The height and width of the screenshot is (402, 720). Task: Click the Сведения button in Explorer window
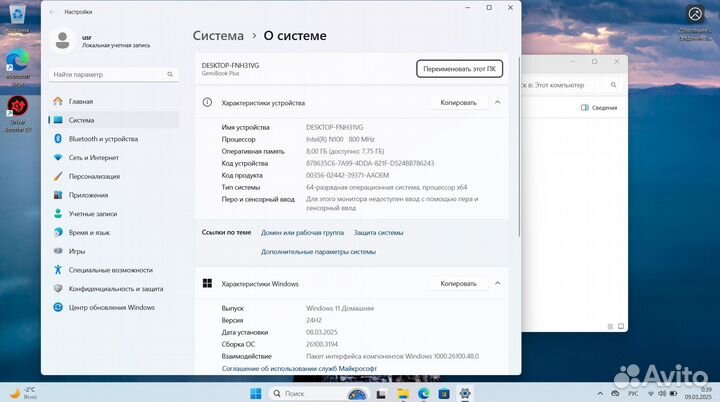[x=599, y=108]
